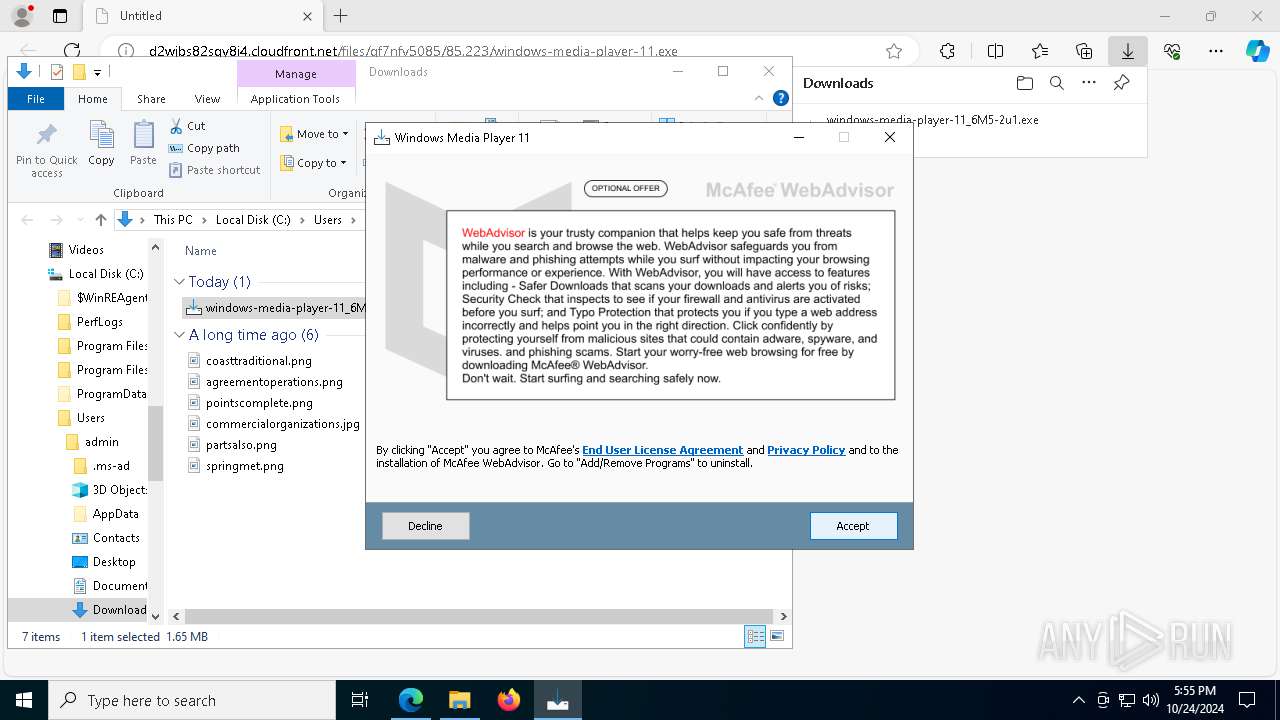This screenshot has height=720, width=1280.
Task: Click Pin to Quick access icon
Action: (x=46, y=150)
